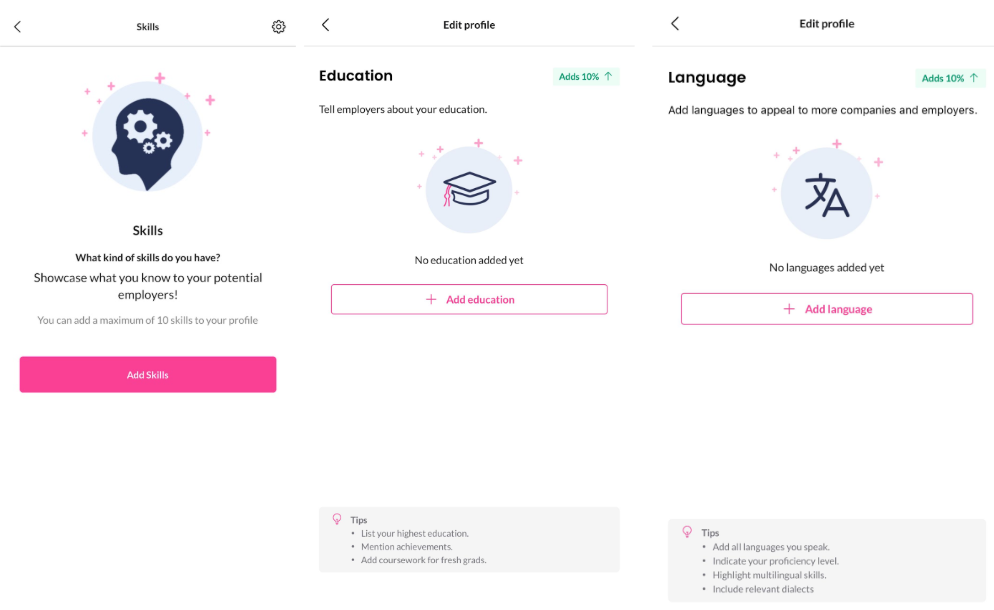Click the Education tips lightbulb icon
994x610 pixels.
coord(337,519)
